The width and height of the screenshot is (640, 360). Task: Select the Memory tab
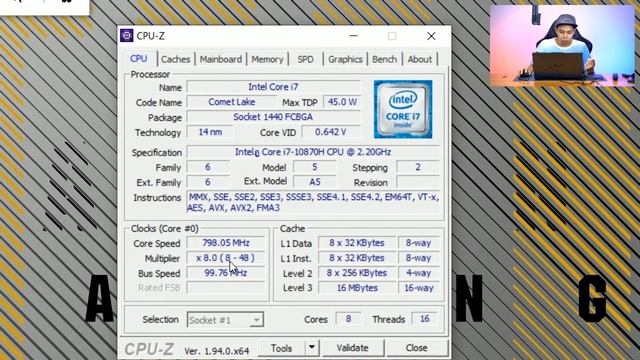[x=267, y=59]
